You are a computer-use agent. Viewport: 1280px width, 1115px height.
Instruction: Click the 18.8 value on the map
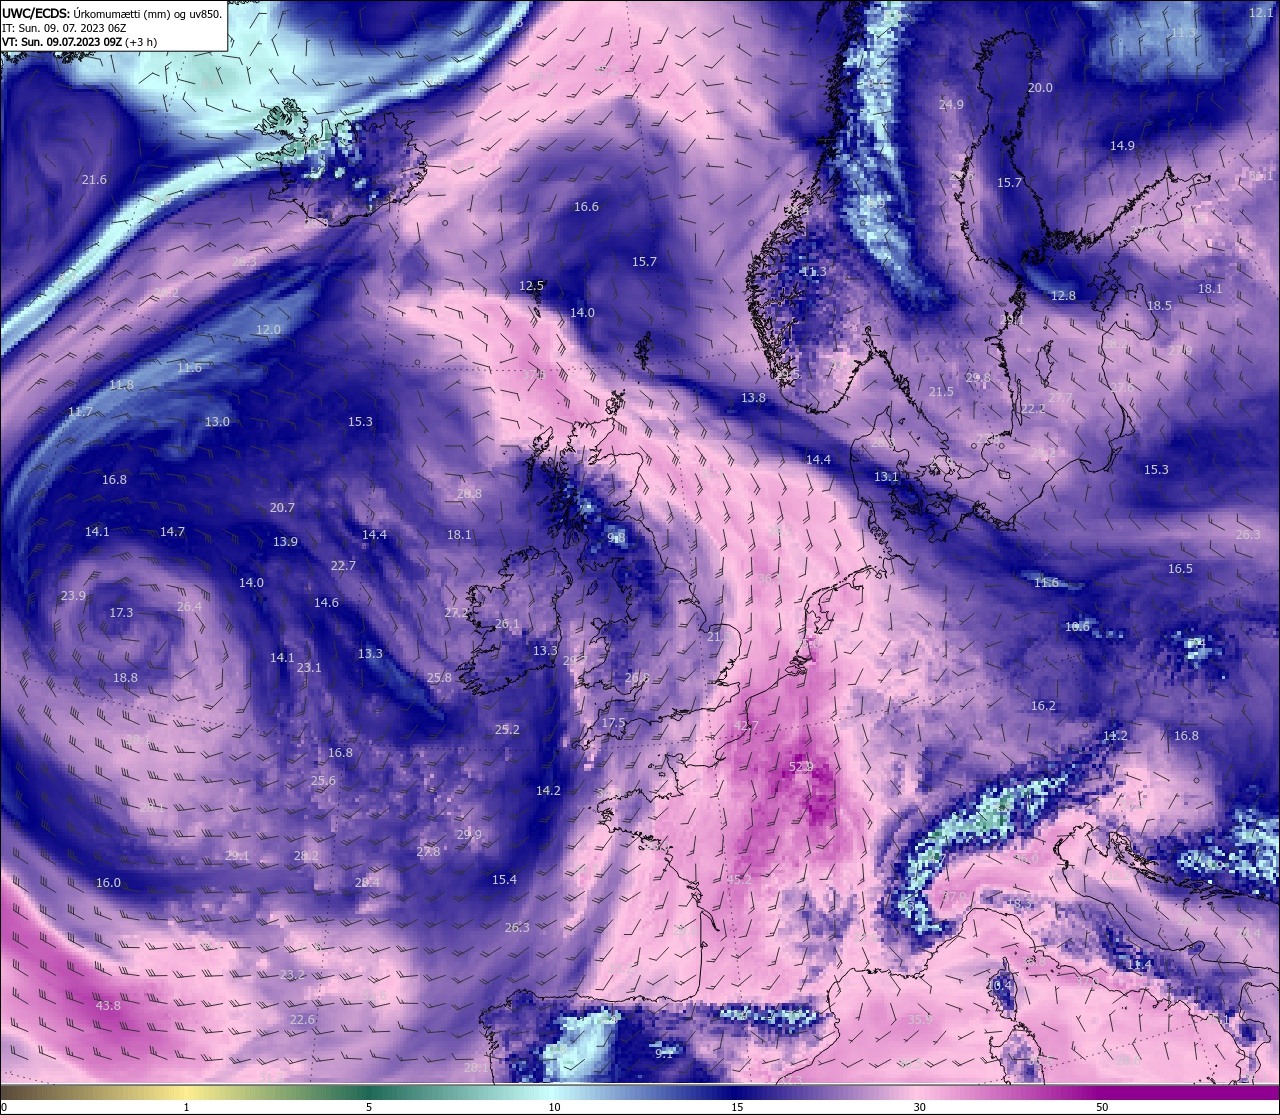coord(125,678)
